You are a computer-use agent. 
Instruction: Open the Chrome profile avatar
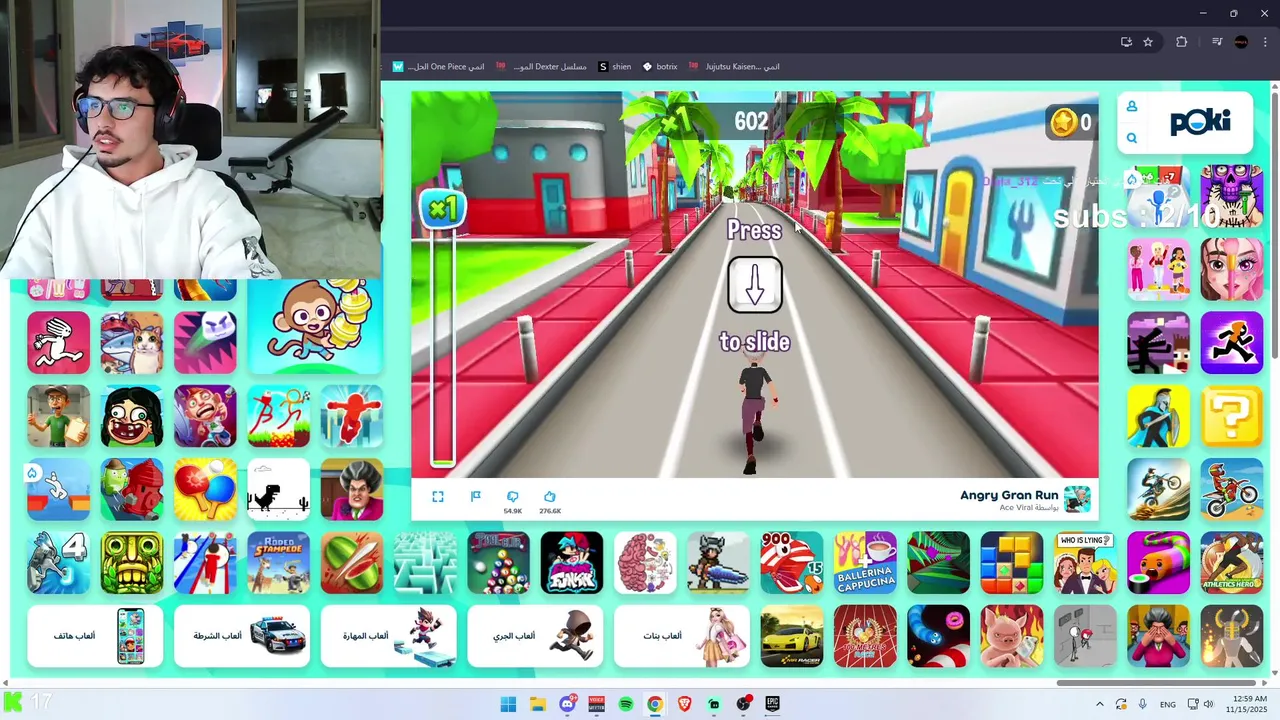[1242, 42]
